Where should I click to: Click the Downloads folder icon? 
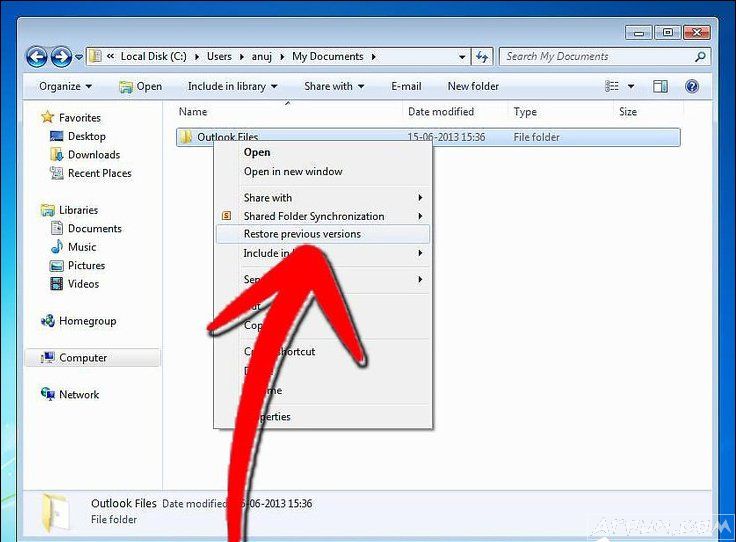(56, 154)
